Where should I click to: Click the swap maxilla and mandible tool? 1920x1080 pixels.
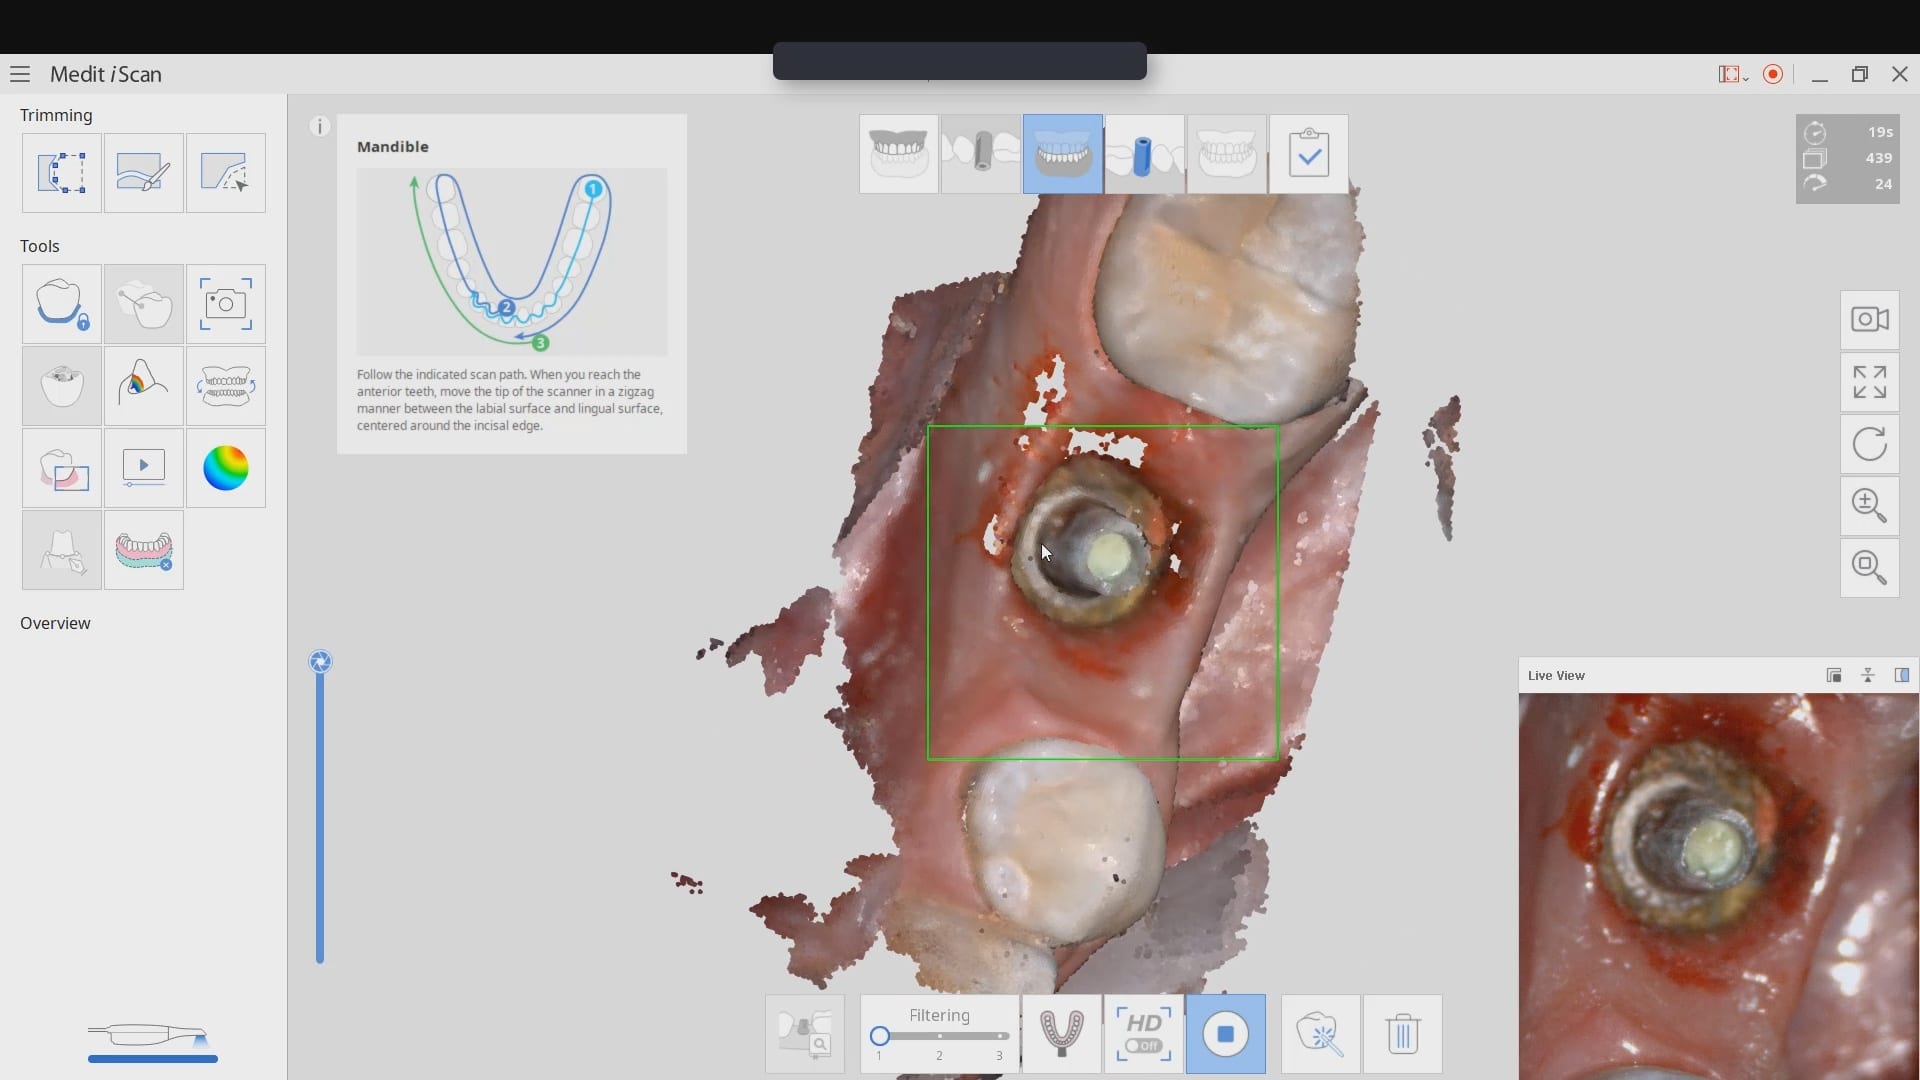[225, 386]
